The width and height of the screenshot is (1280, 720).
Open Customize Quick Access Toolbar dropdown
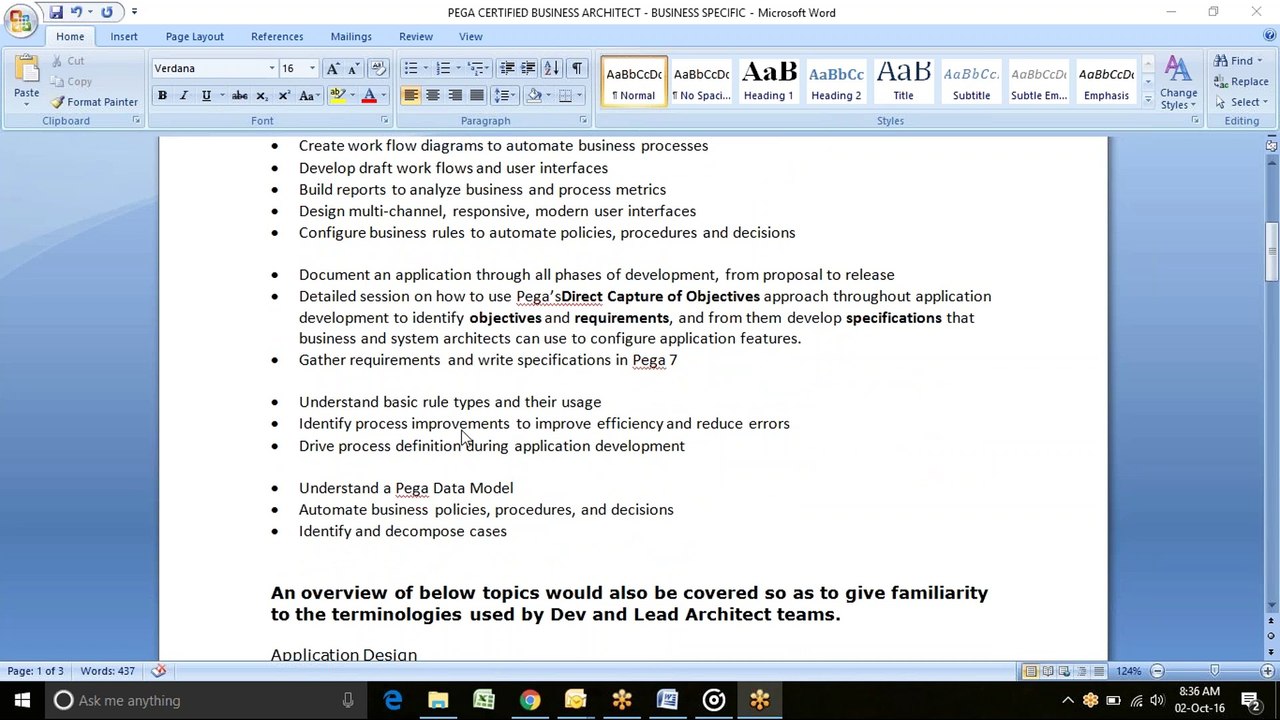click(134, 12)
